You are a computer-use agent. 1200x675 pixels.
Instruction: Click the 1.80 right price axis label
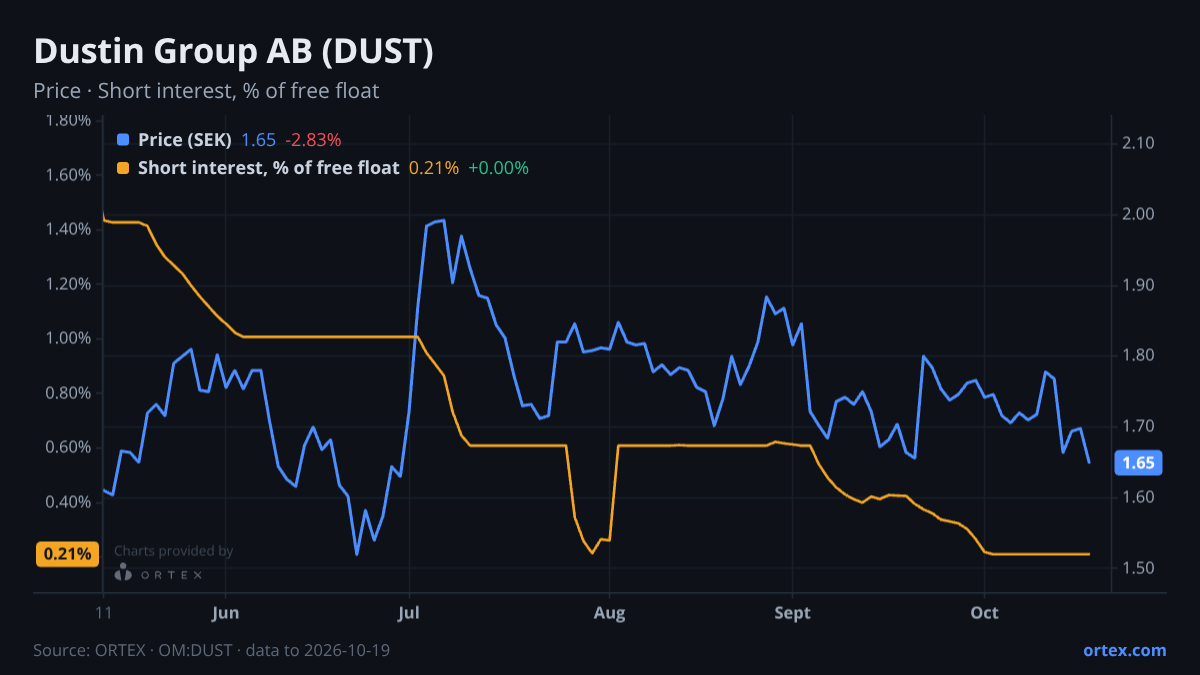click(1138, 356)
